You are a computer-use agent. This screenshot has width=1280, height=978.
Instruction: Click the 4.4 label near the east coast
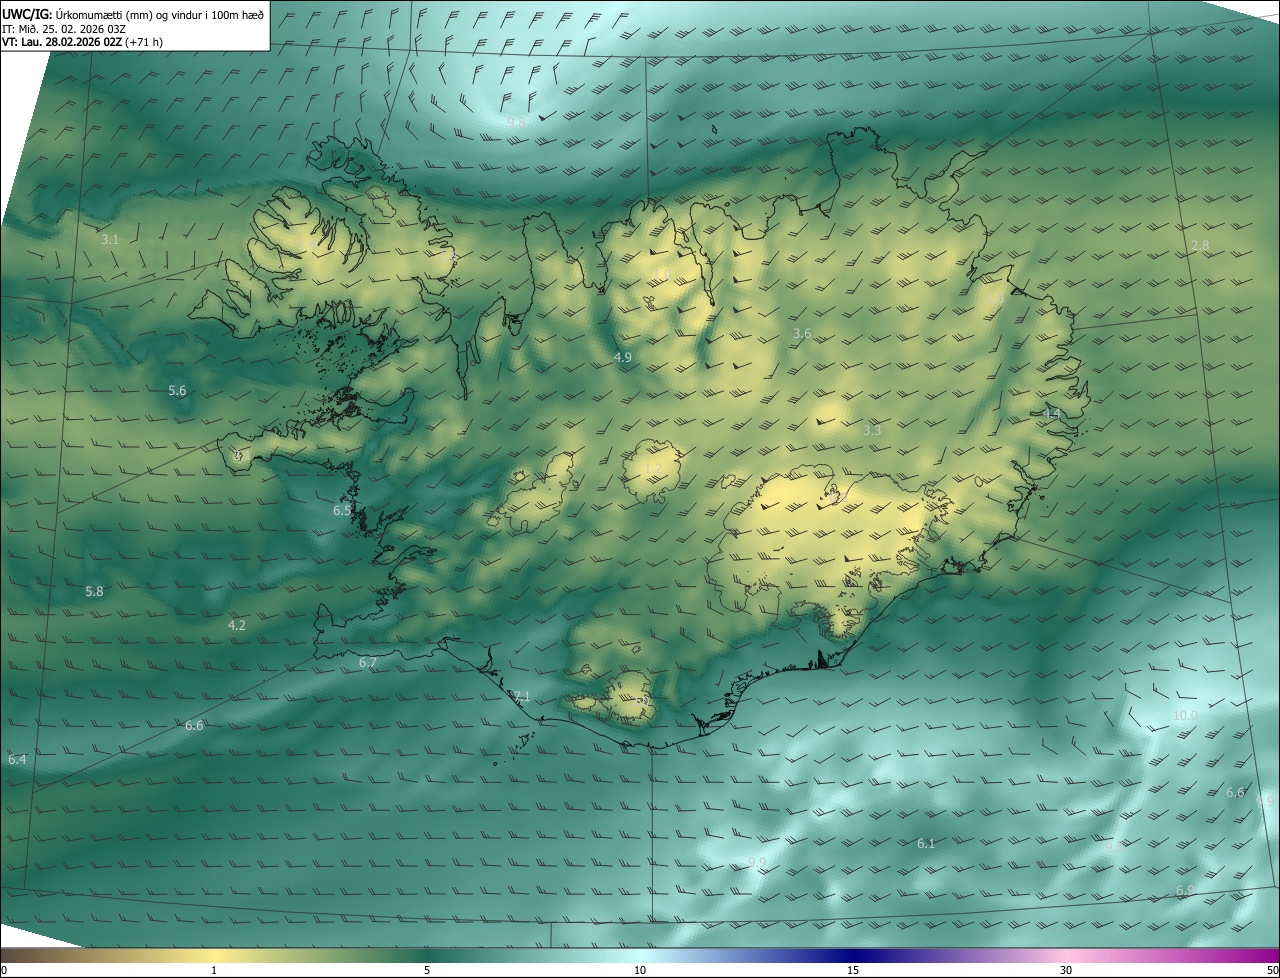click(x=1051, y=414)
